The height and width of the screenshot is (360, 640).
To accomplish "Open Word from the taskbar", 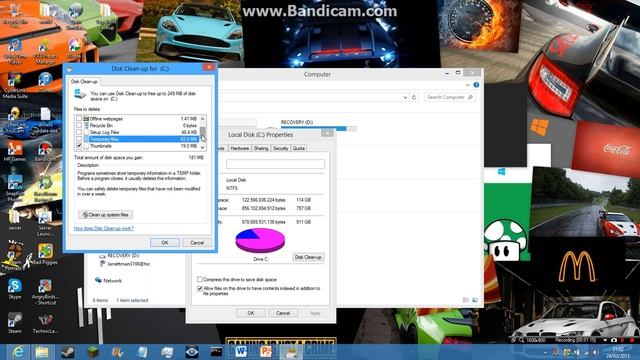I will pyautogui.click(x=241, y=352).
